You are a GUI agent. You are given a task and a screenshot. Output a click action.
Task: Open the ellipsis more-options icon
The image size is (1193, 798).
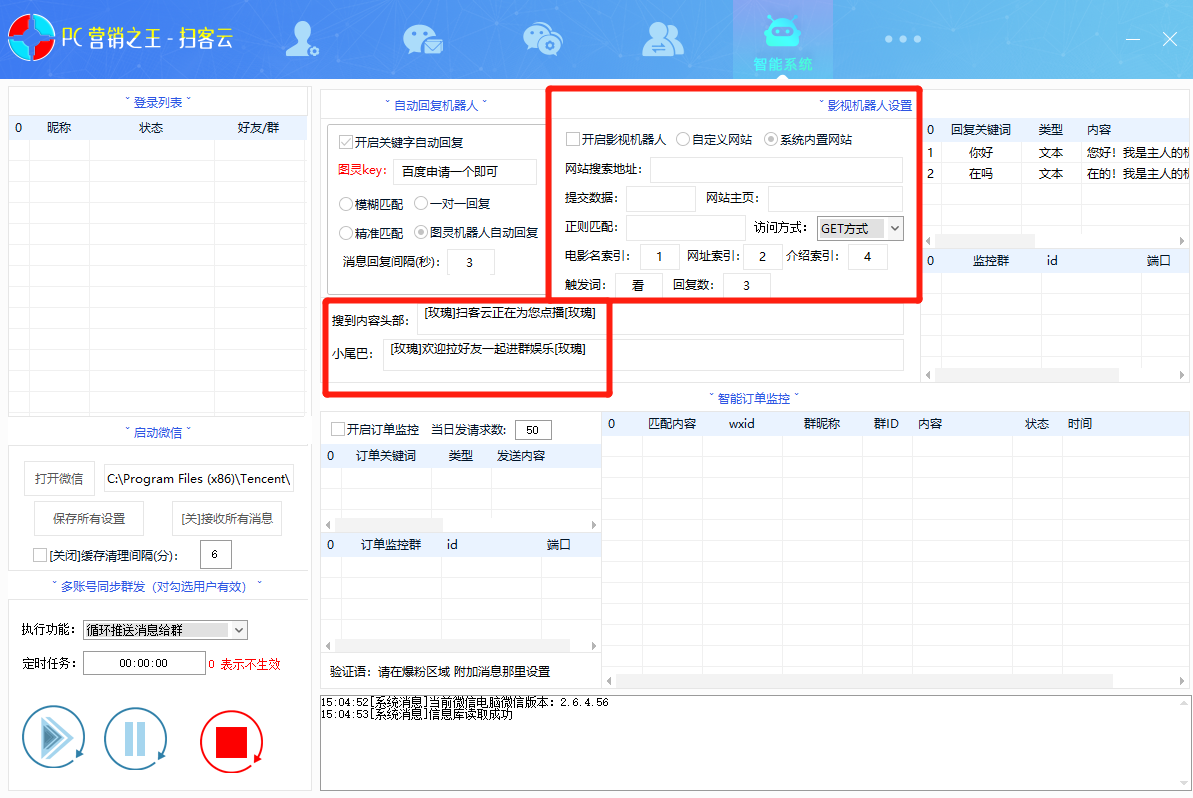pos(902,39)
